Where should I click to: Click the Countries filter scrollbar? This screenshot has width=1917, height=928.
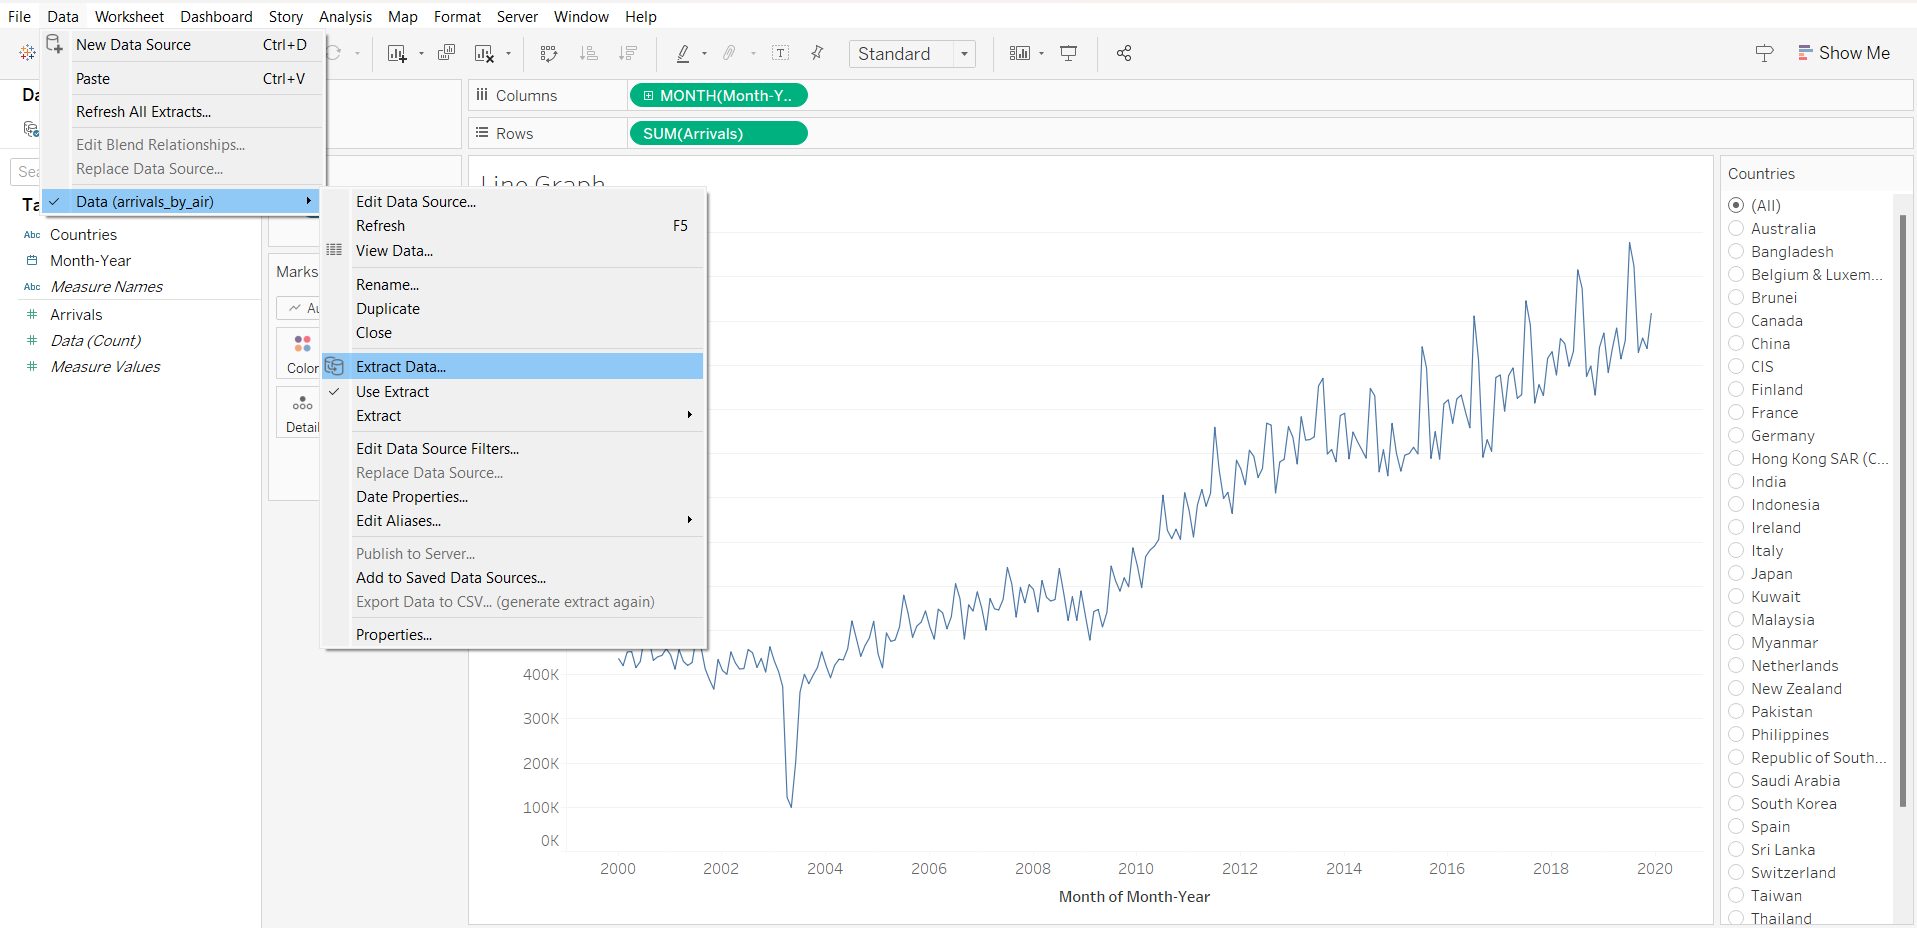point(1903,500)
